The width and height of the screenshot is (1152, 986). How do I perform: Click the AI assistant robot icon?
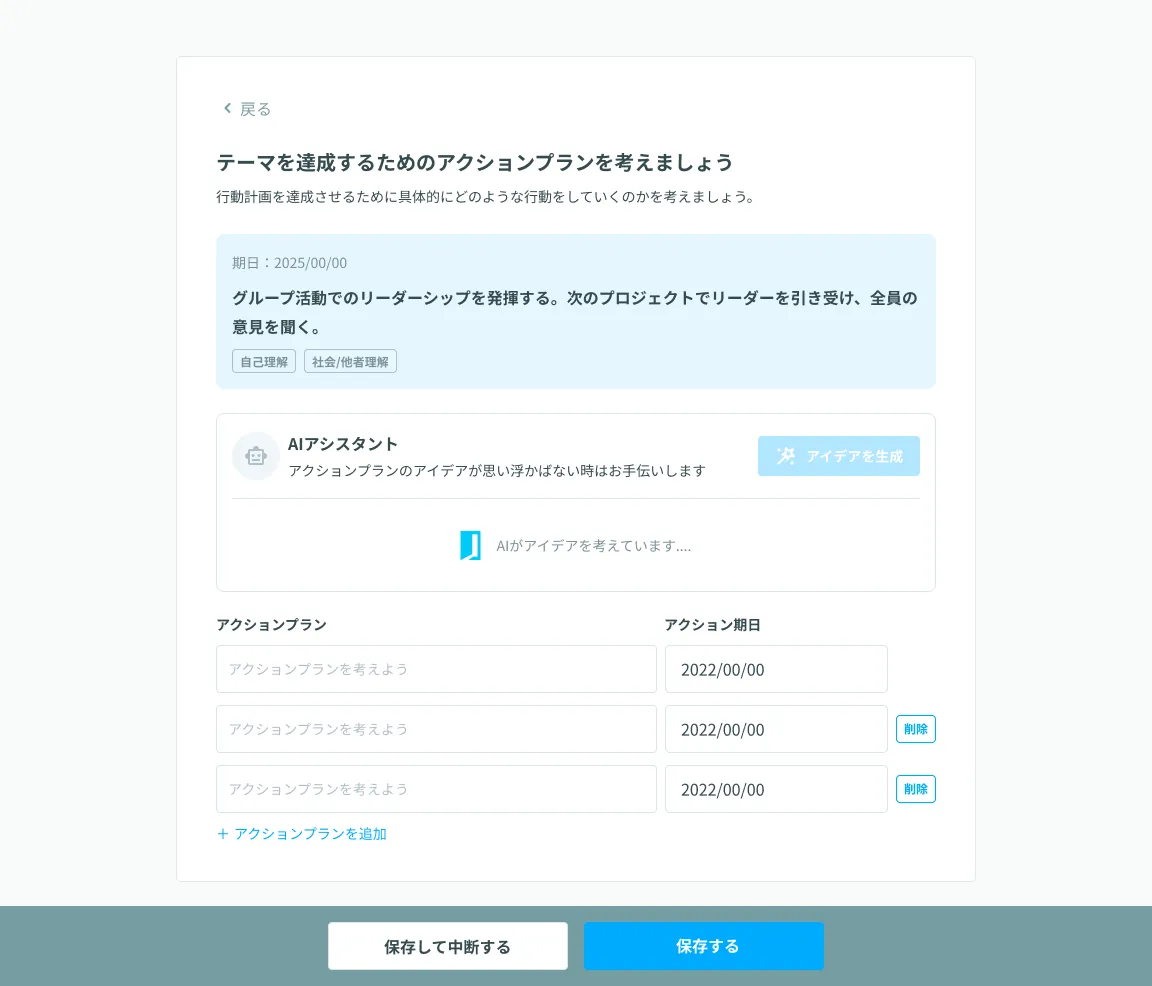256,456
